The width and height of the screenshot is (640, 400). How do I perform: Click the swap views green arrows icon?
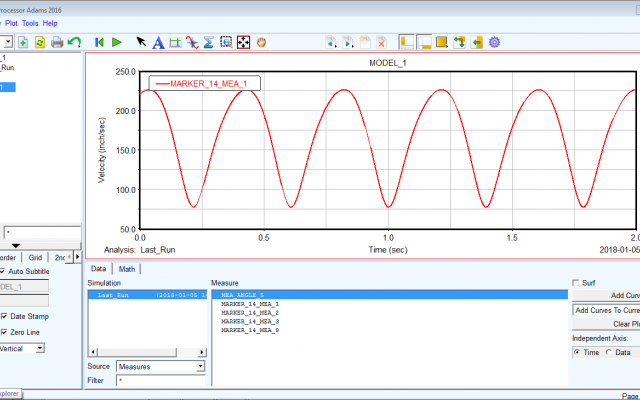(459, 42)
